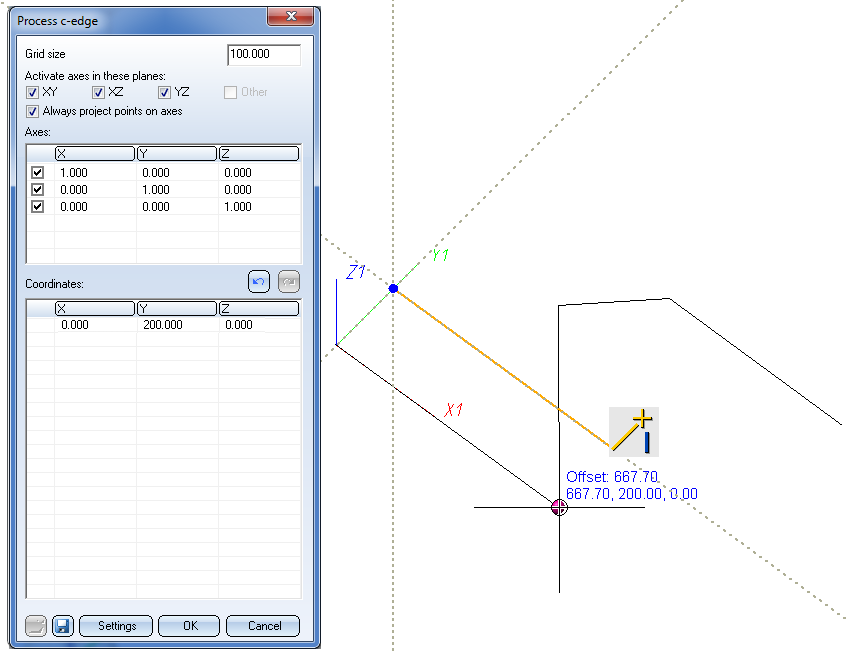Toggle the XY plane checkbox
Viewport: 849px width, 651px height.
click(33, 92)
